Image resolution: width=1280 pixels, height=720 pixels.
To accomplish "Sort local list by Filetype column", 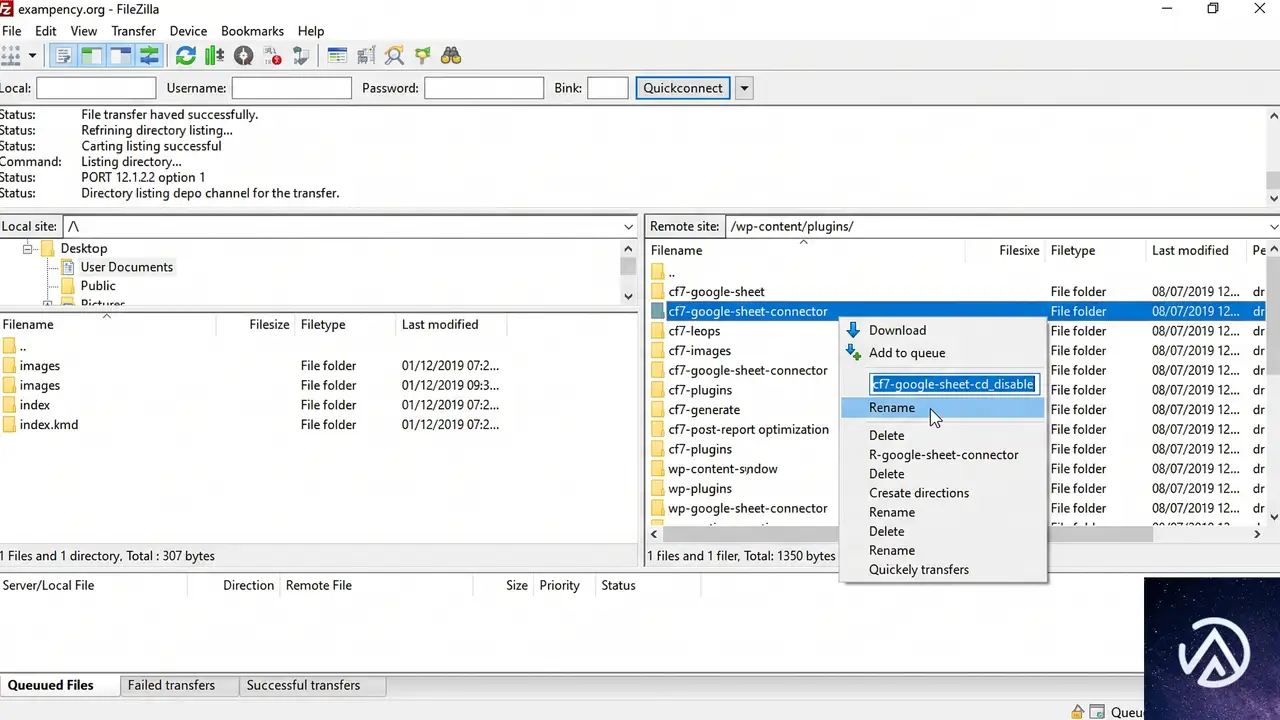I will pyautogui.click(x=323, y=325).
